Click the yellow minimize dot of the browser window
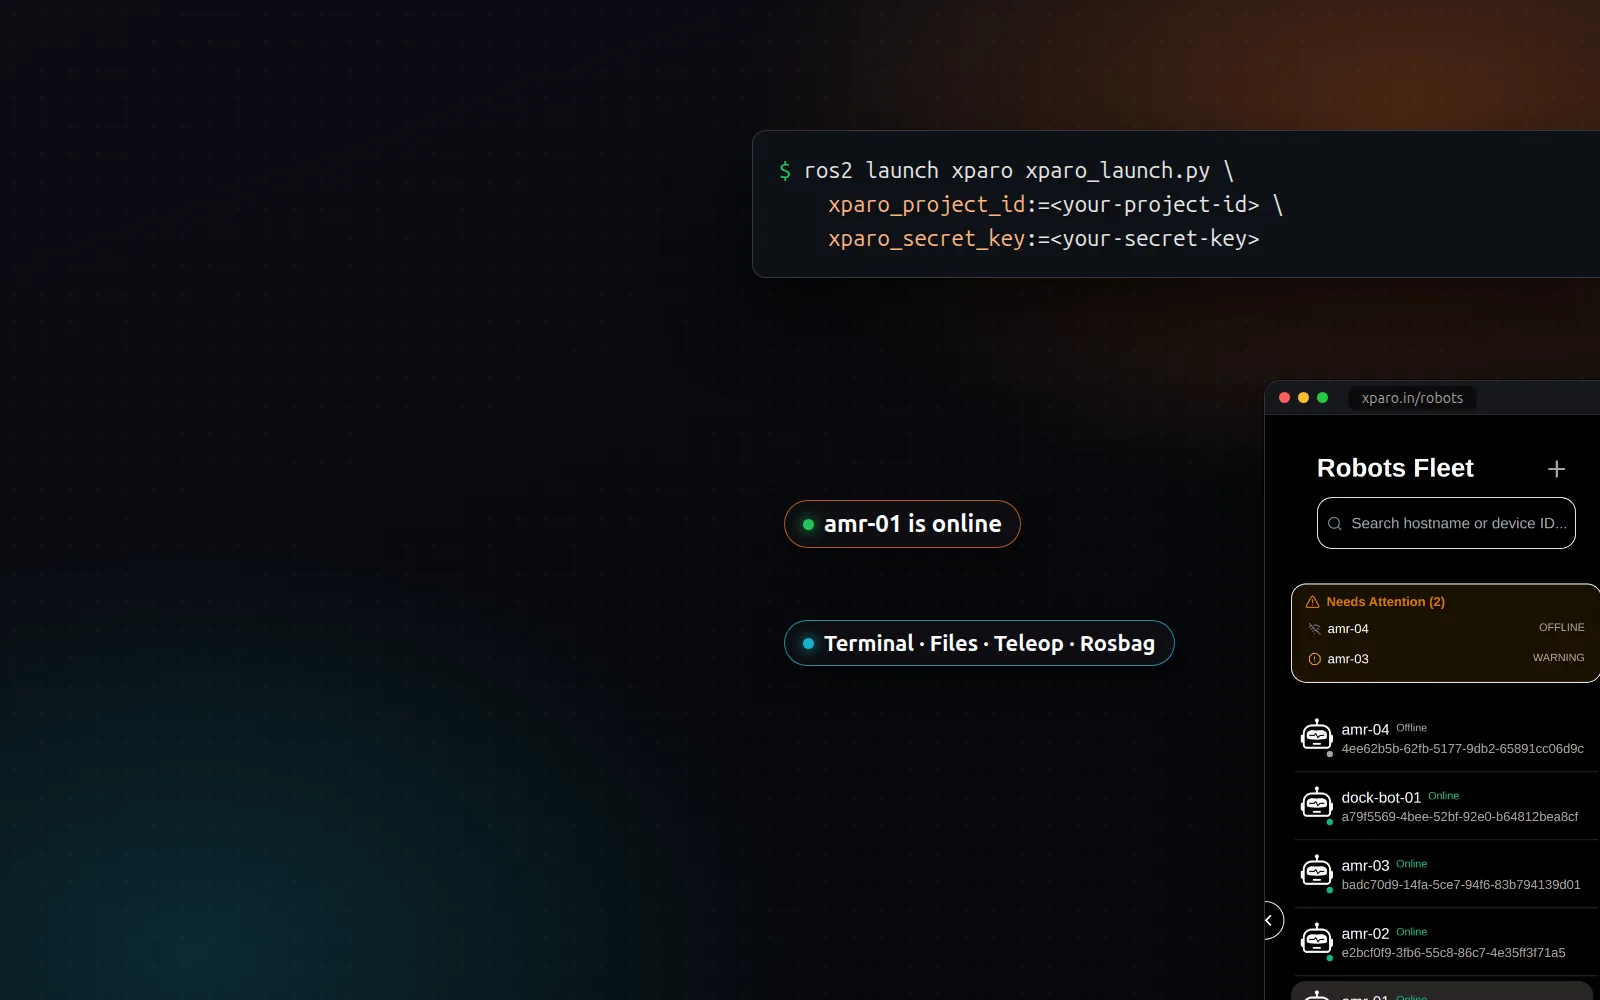The image size is (1600, 1000). click(x=1303, y=398)
